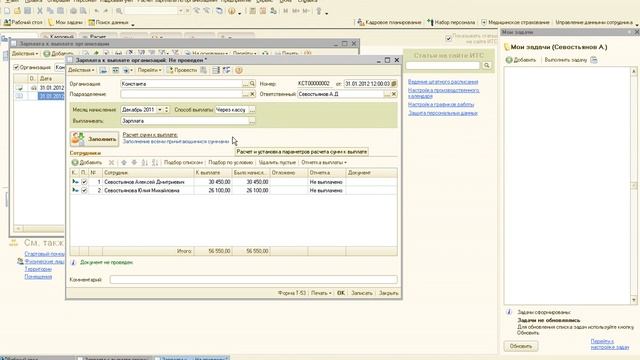
Task: Click Удалить пустые button
Action: point(277,162)
